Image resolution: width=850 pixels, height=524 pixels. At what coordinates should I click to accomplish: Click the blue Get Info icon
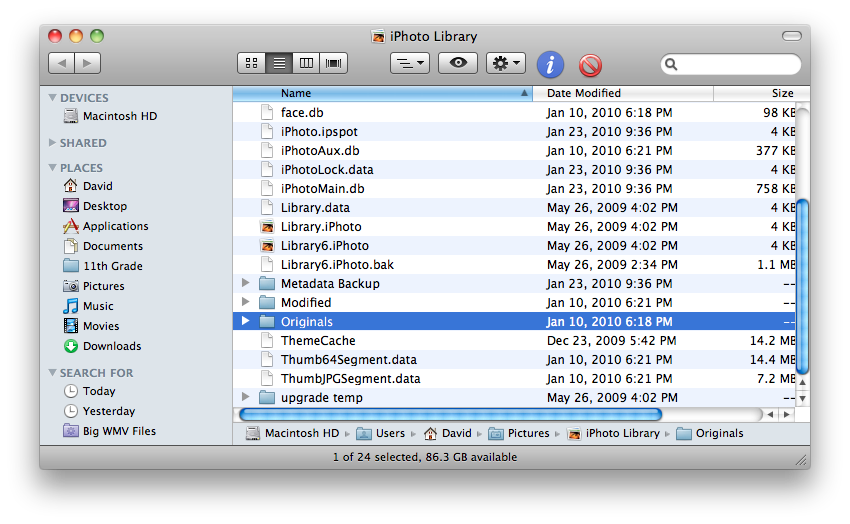pyautogui.click(x=550, y=65)
